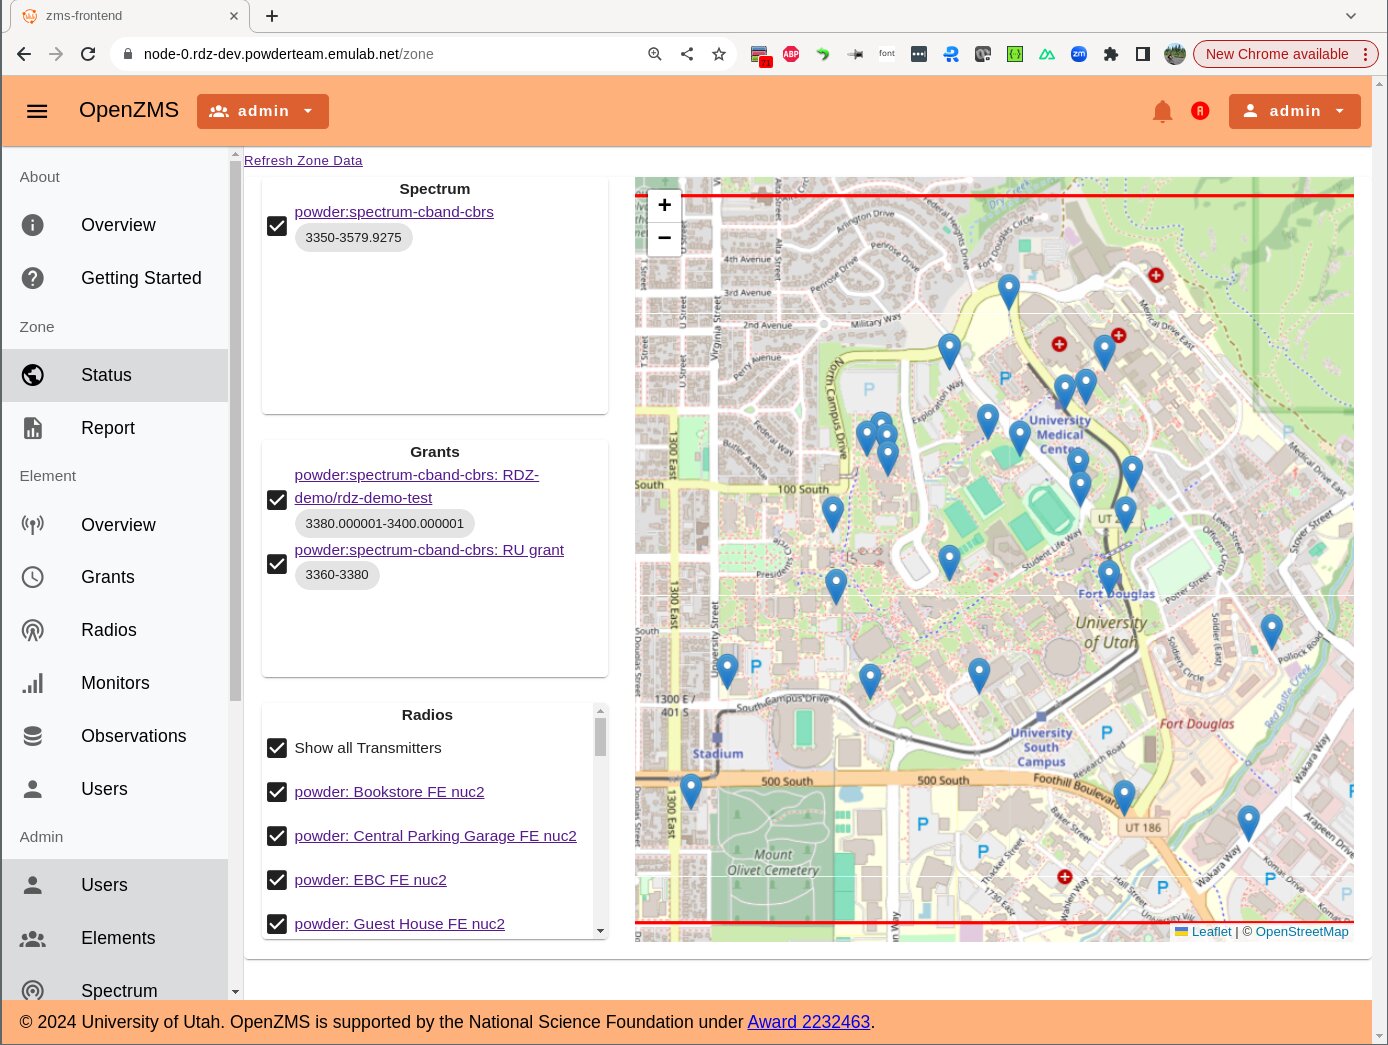Screen dimensions: 1388x1045
Task: Open the Extensions puzzle piece menu
Action: click(1111, 54)
